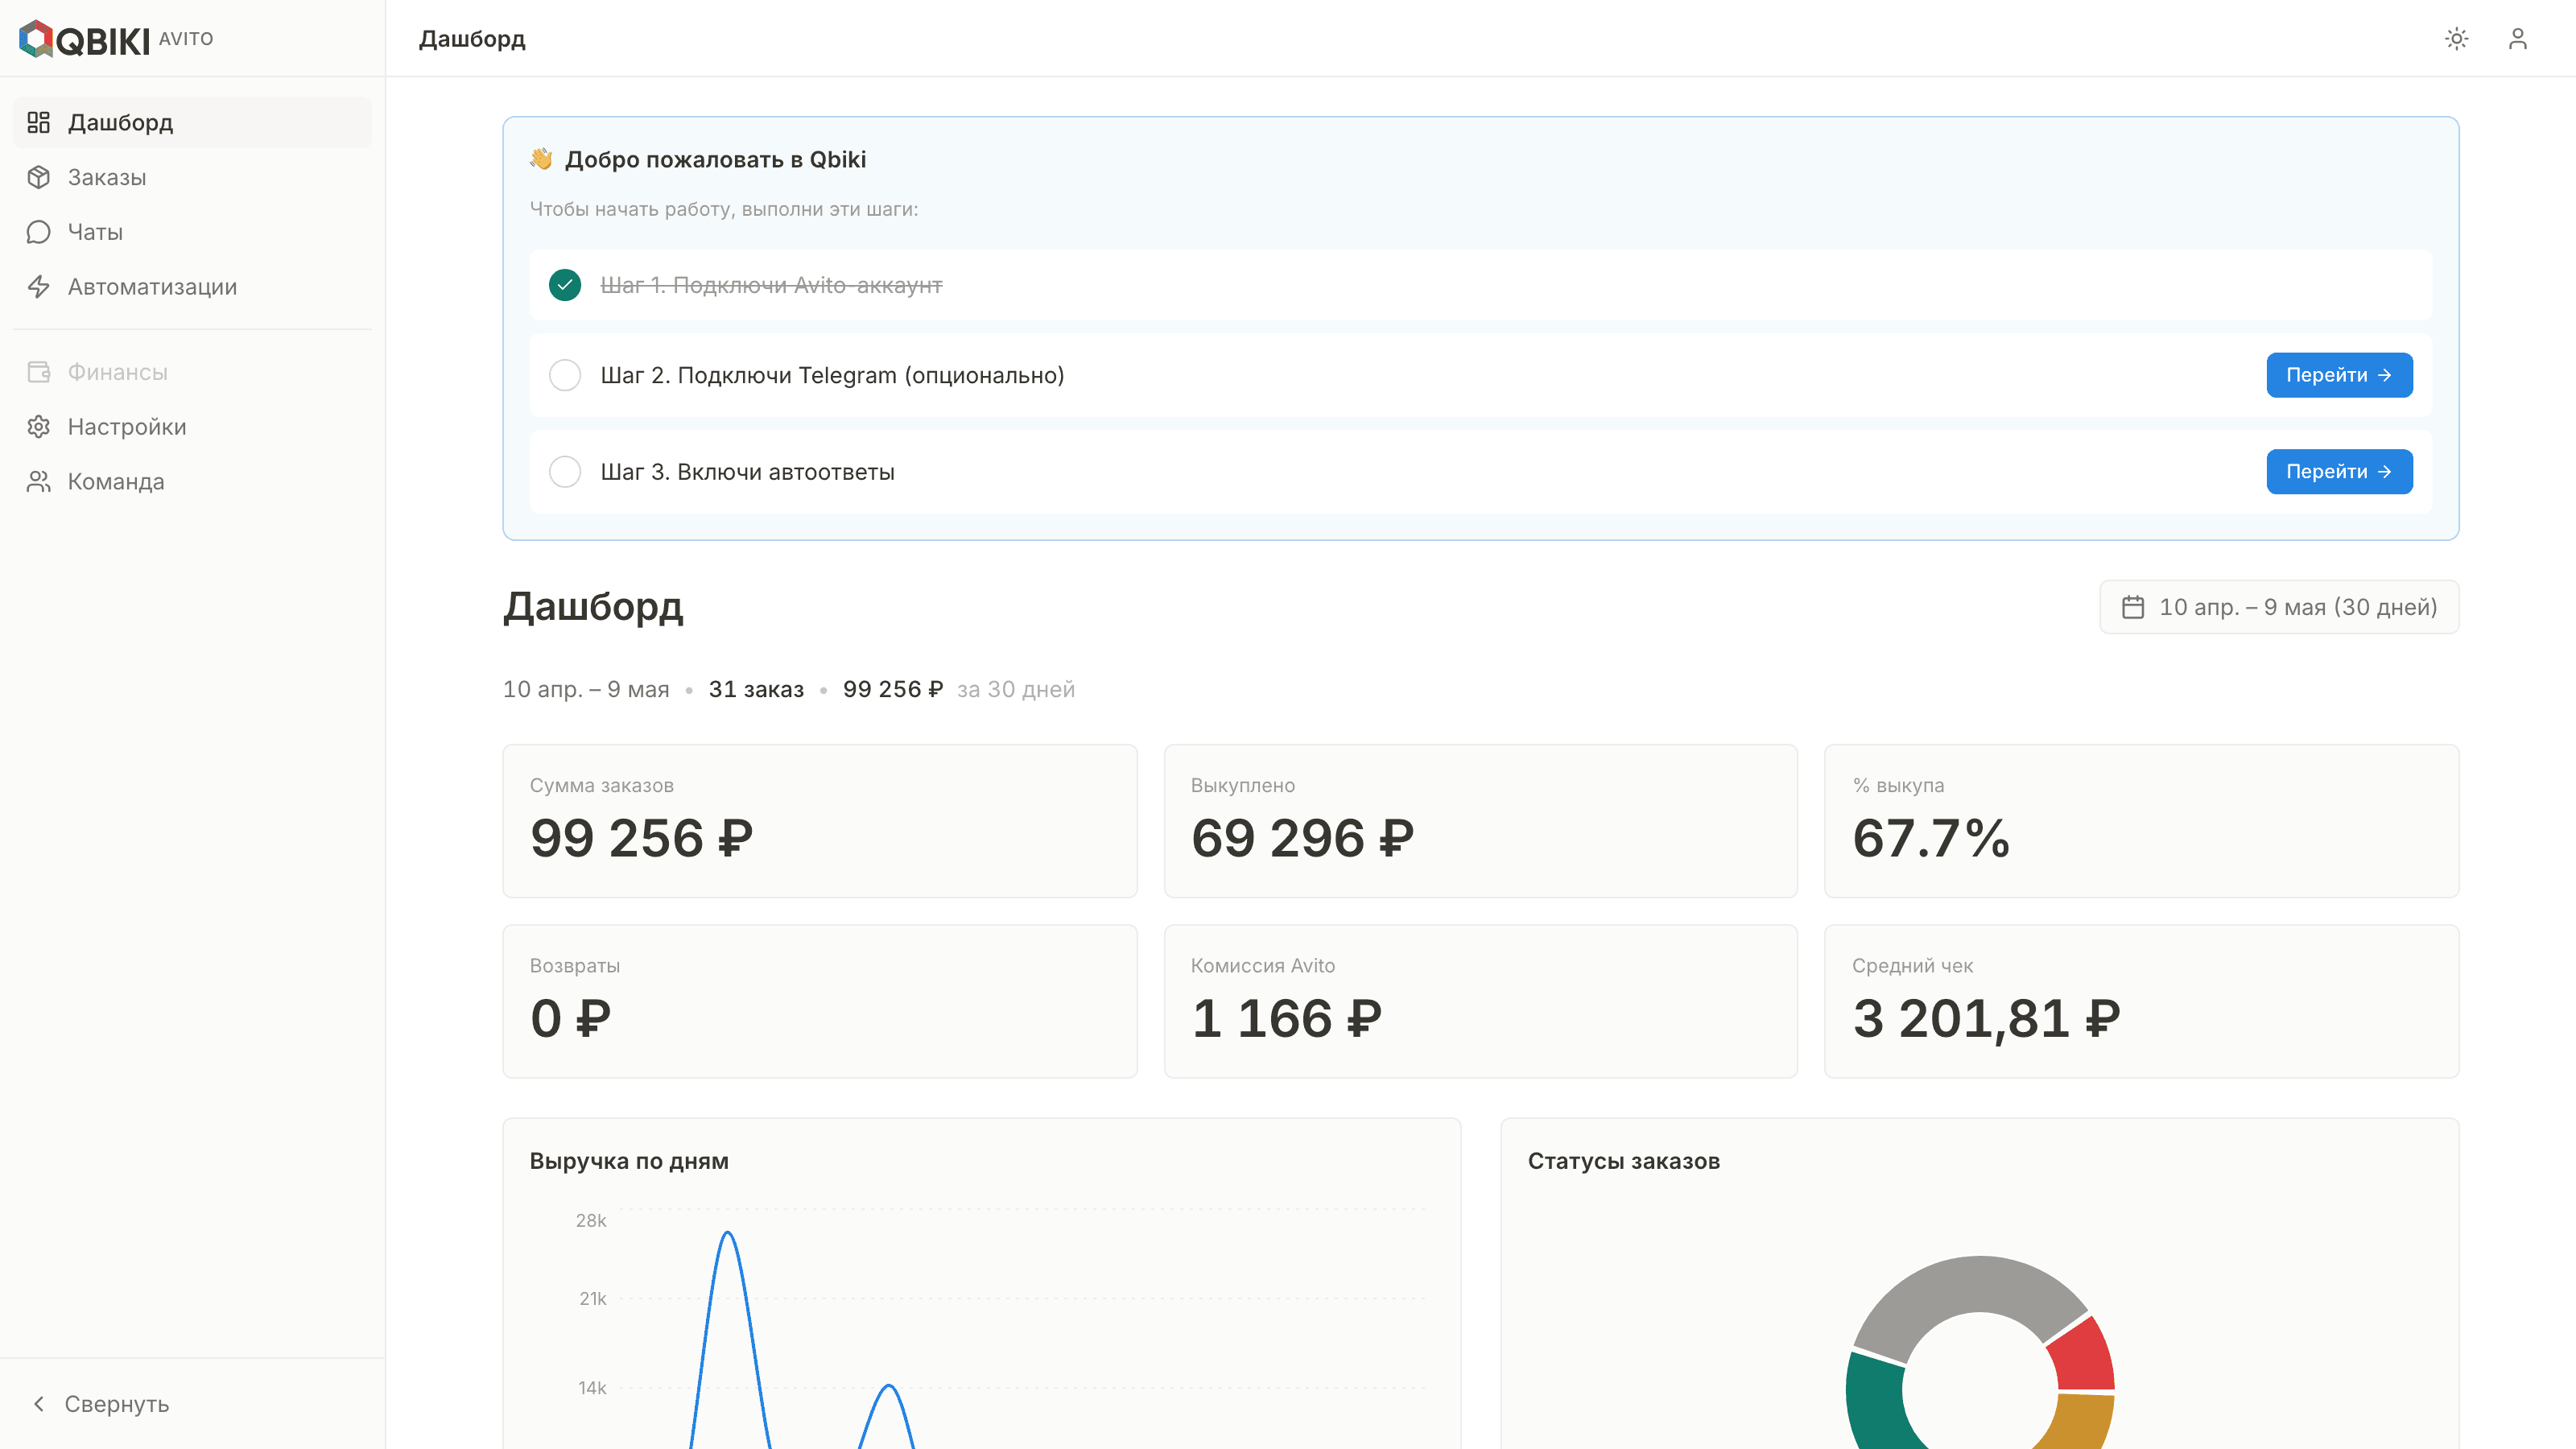2576x1449 pixels.
Task: Check the Шаг 2 Telegram circle
Action: pos(565,375)
